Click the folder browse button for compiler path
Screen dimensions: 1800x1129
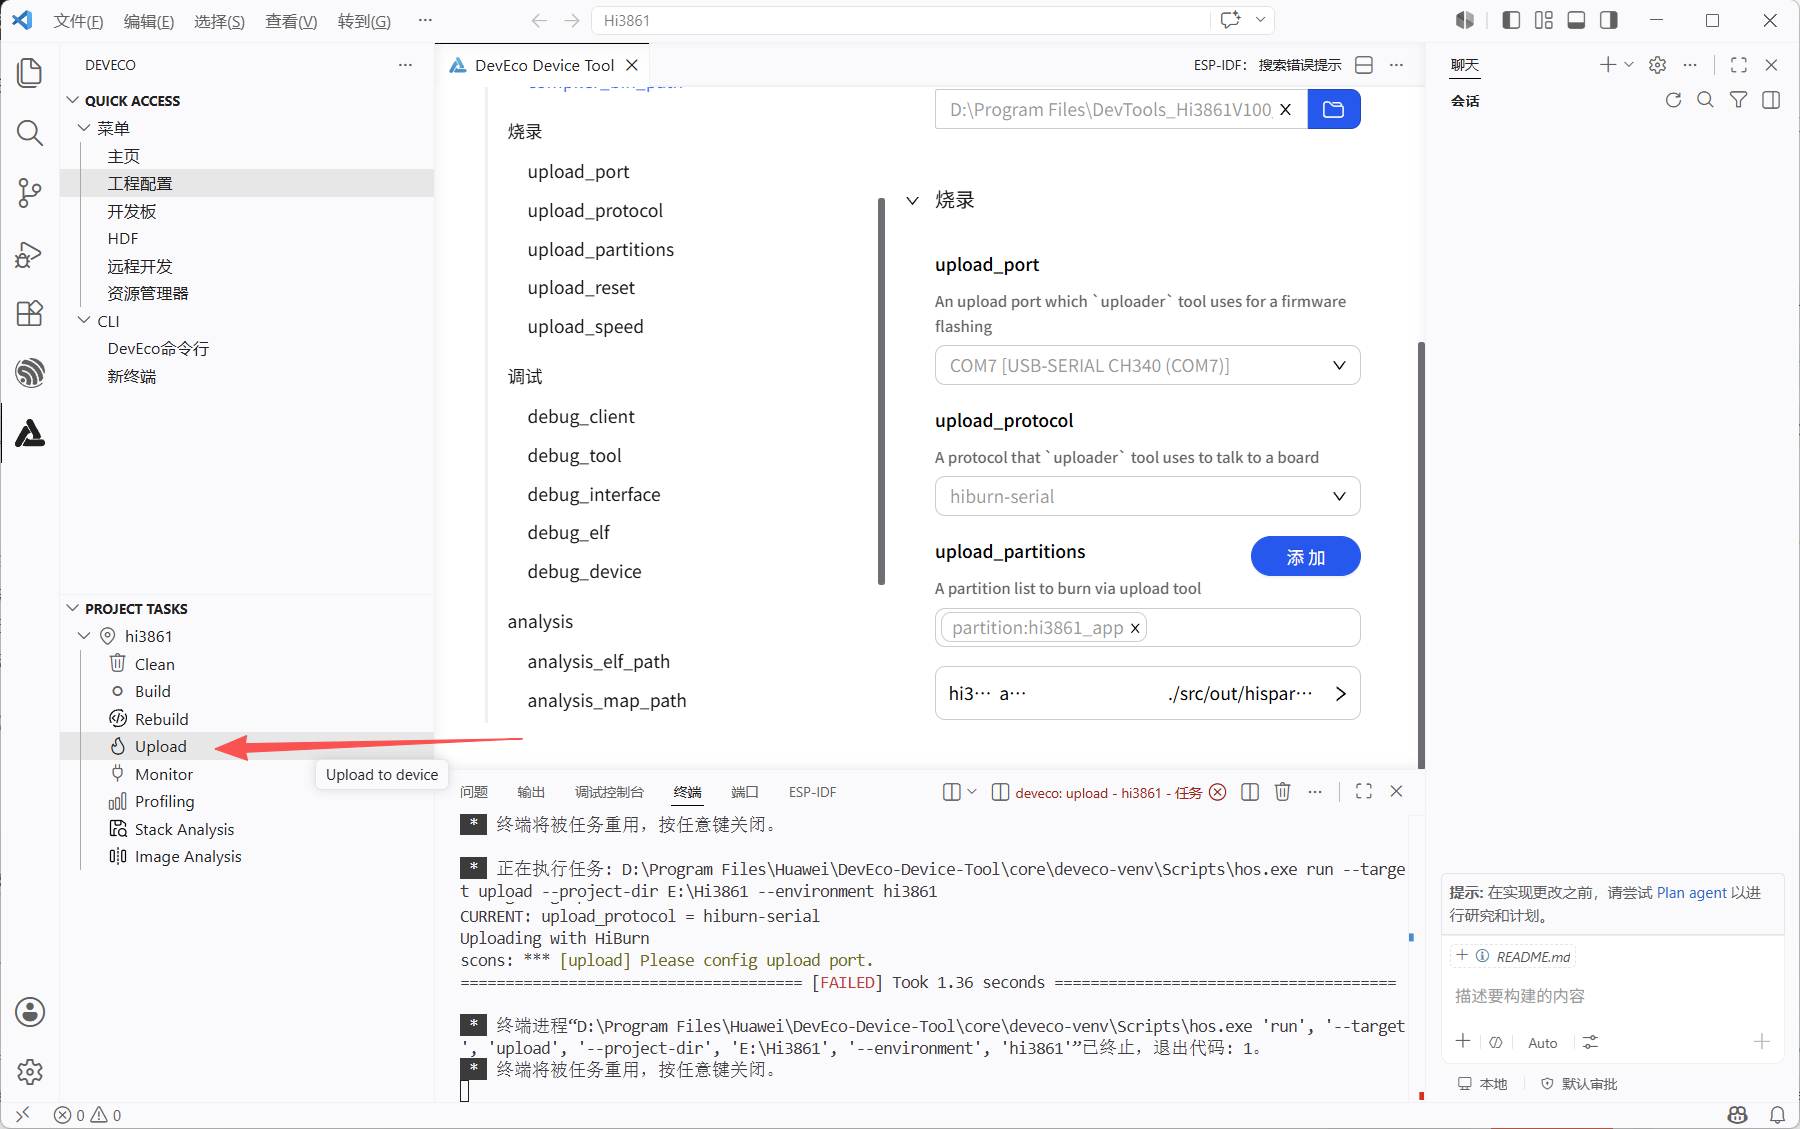click(1334, 109)
